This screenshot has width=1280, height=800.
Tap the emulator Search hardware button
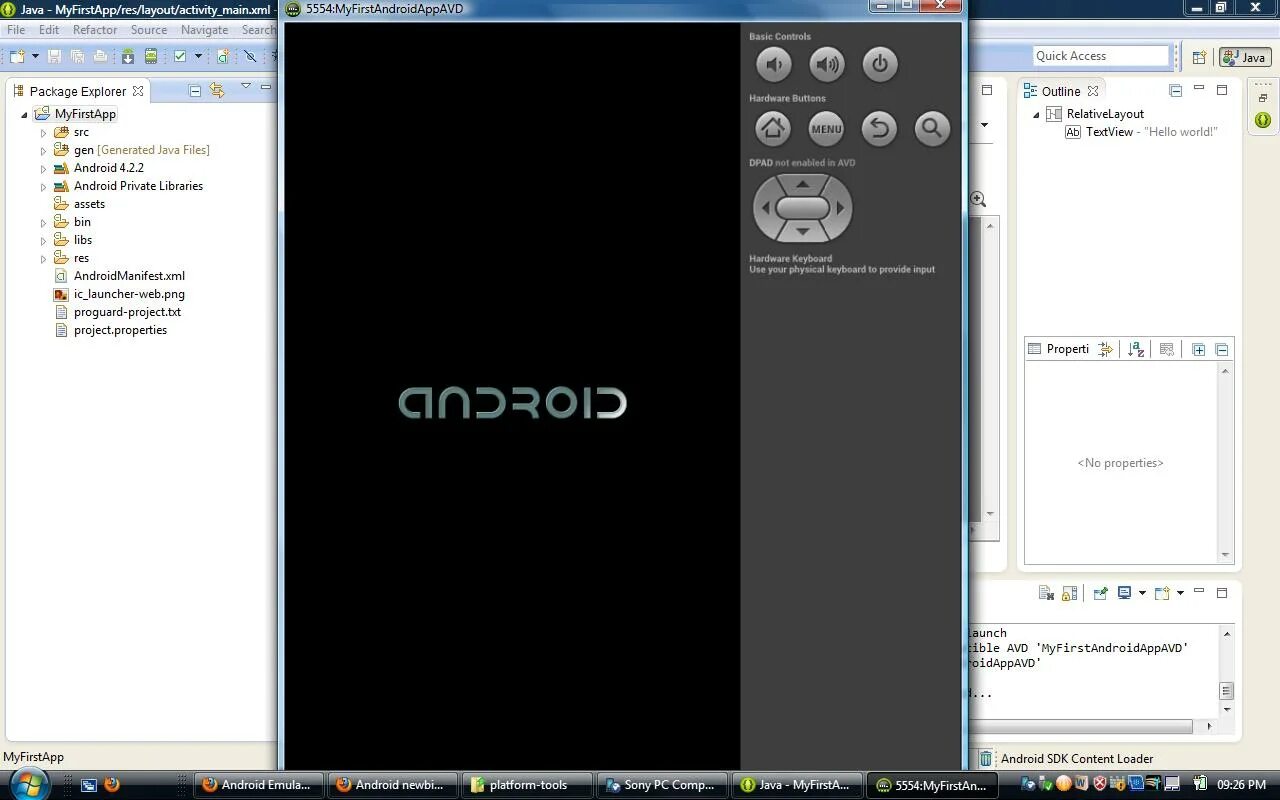[x=932, y=128]
